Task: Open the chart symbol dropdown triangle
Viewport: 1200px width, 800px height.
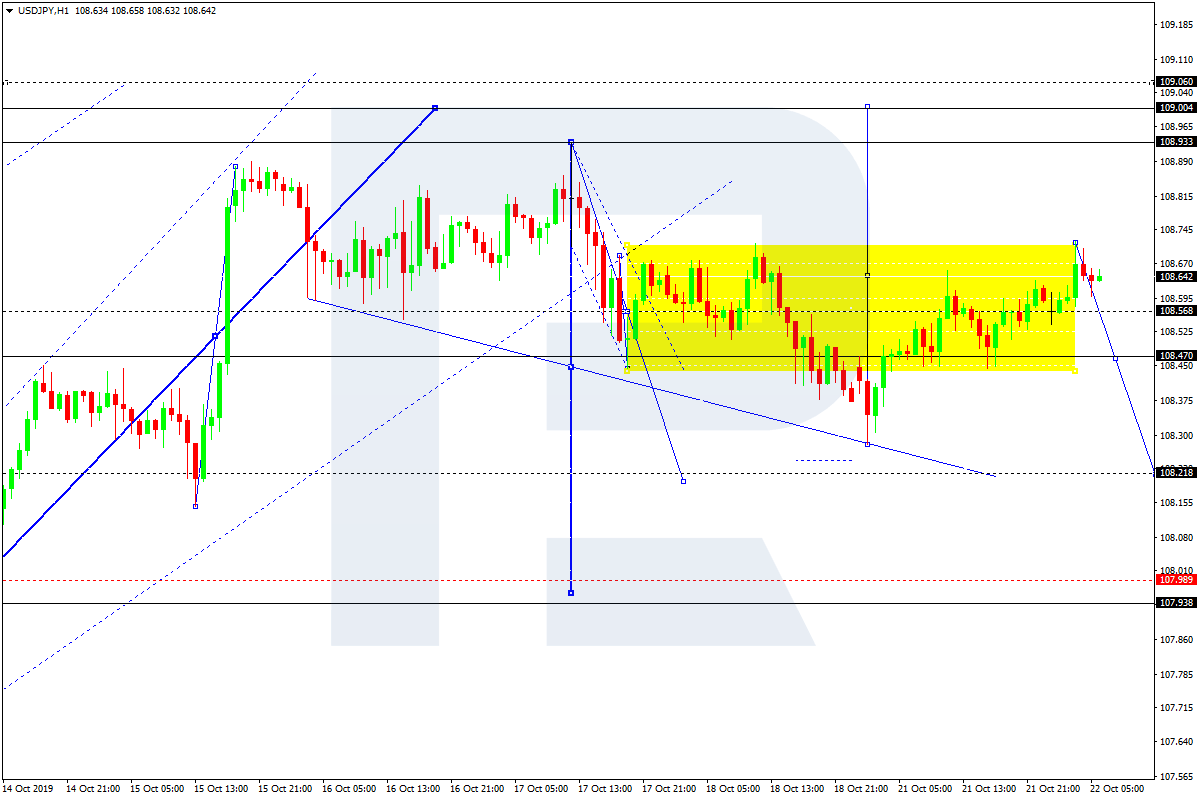Action: coord(10,8)
